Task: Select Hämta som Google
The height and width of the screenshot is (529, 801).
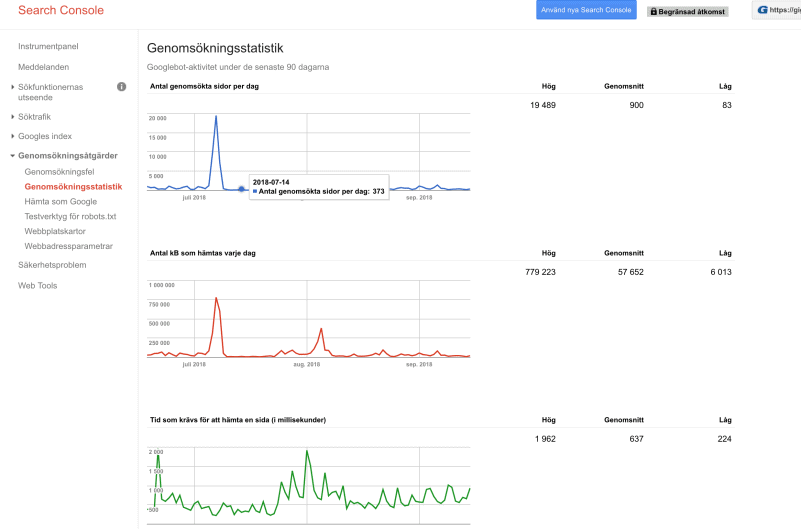Action: (x=60, y=201)
